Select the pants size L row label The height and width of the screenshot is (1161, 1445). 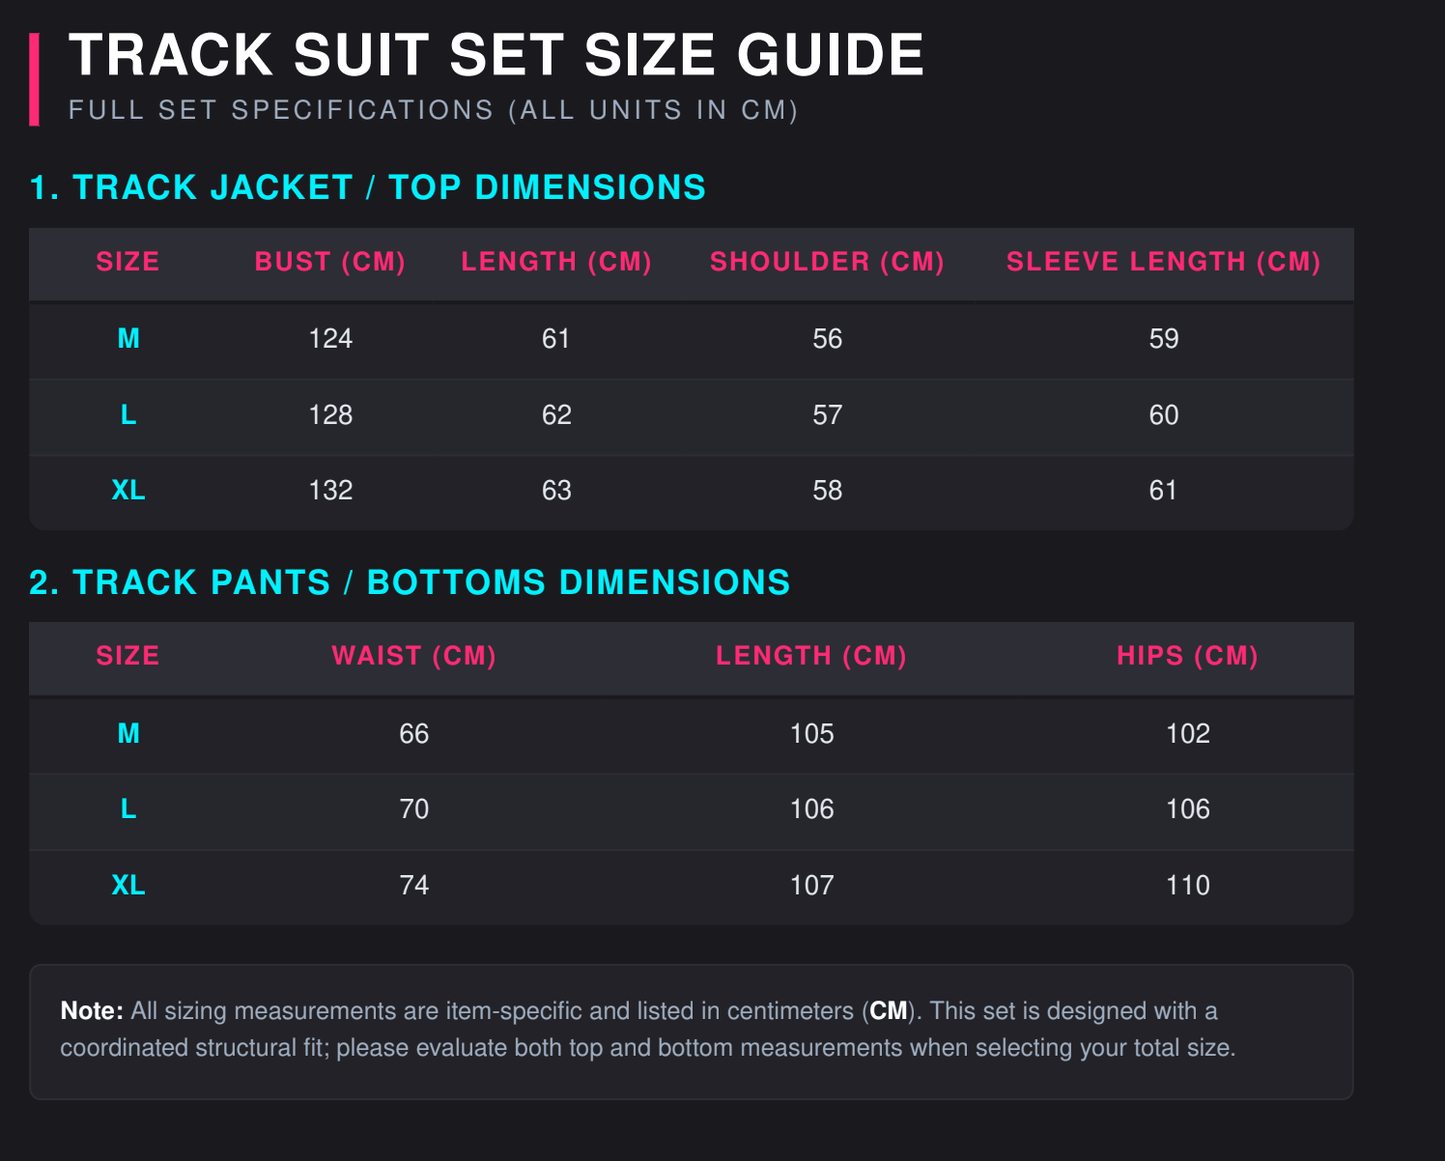pos(128,809)
